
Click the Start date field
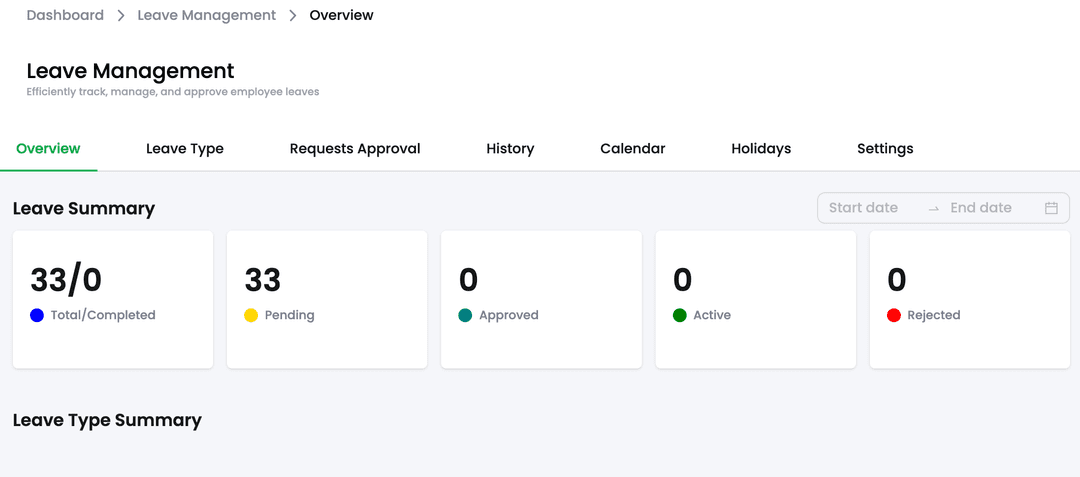click(x=864, y=208)
